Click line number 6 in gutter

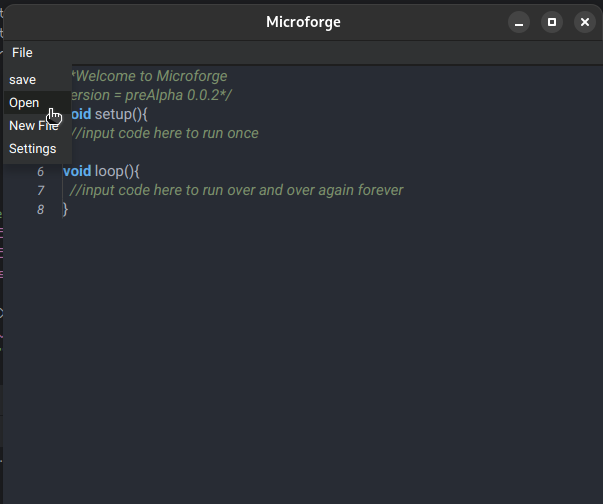(41, 172)
